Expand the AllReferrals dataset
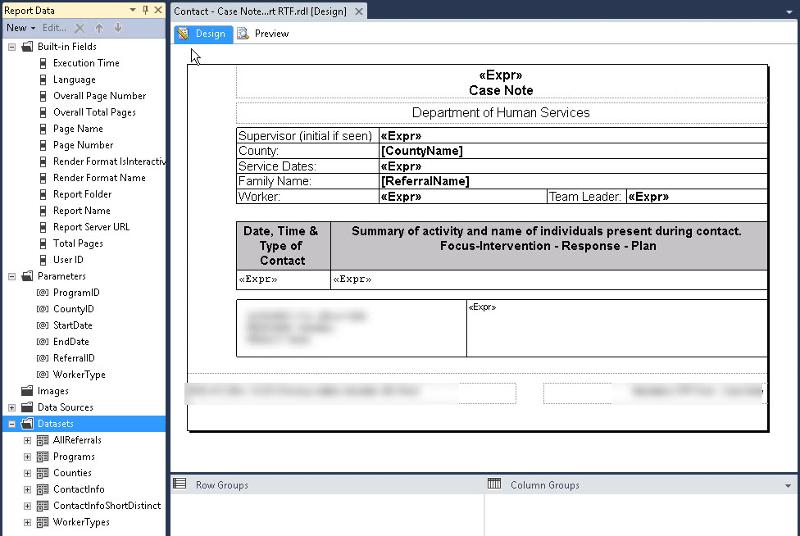Image resolution: width=800 pixels, height=536 pixels. coord(28,440)
